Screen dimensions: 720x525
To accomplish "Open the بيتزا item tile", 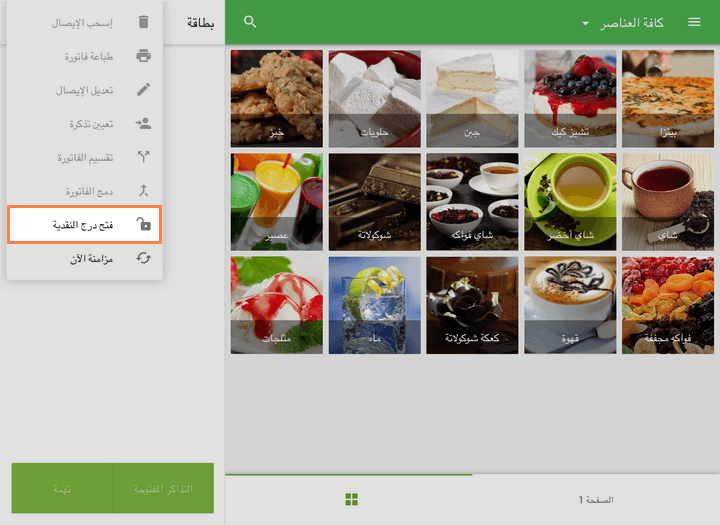I will click(x=667, y=98).
